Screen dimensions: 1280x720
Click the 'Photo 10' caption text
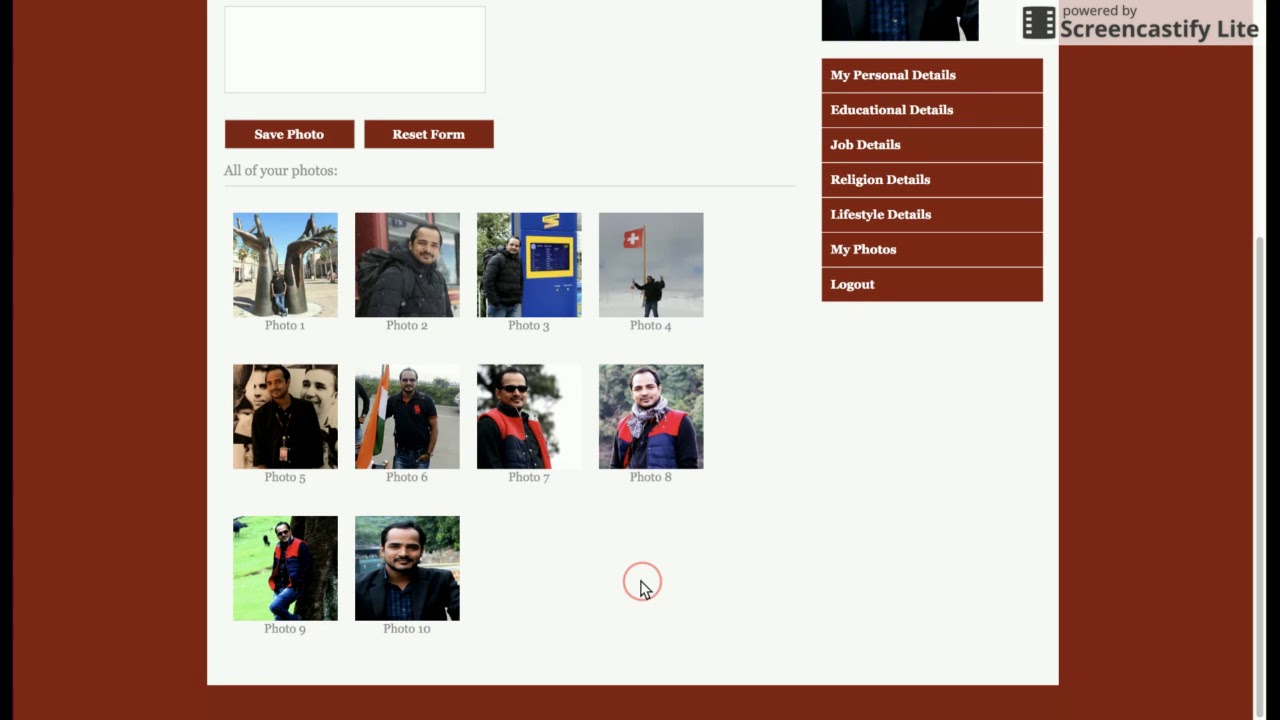point(407,629)
